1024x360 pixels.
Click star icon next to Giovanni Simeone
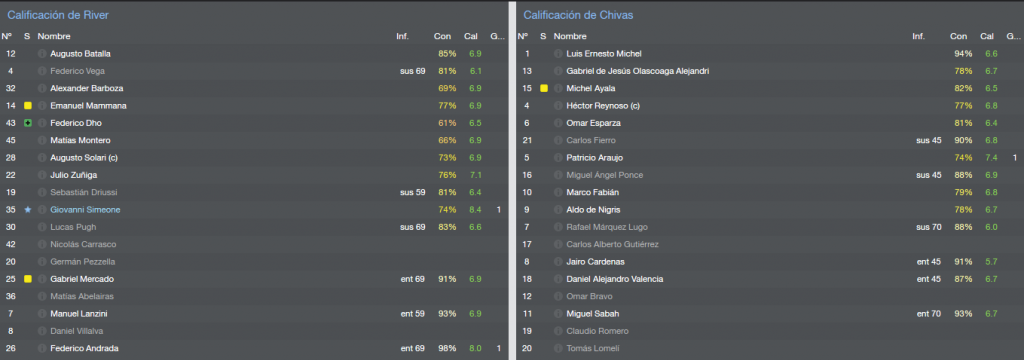coord(27,210)
